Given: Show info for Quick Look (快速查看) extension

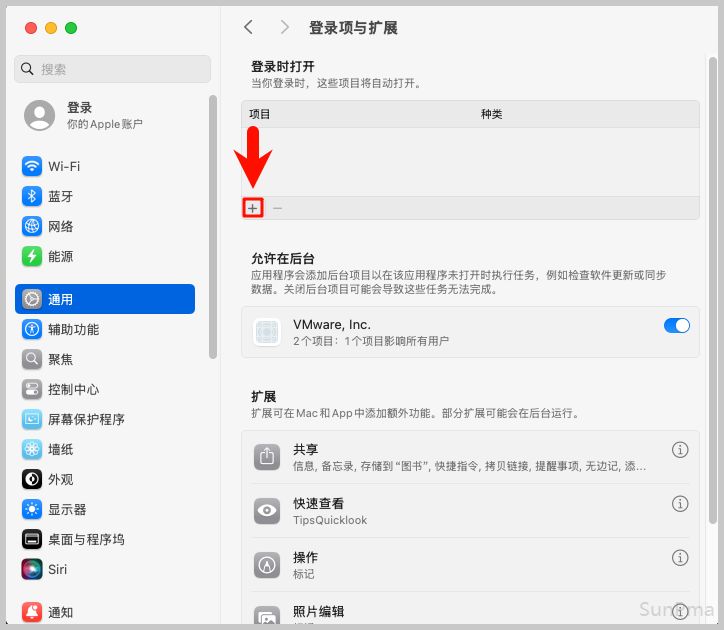Looking at the screenshot, I should pyautogui.click(x=680, y=503).
